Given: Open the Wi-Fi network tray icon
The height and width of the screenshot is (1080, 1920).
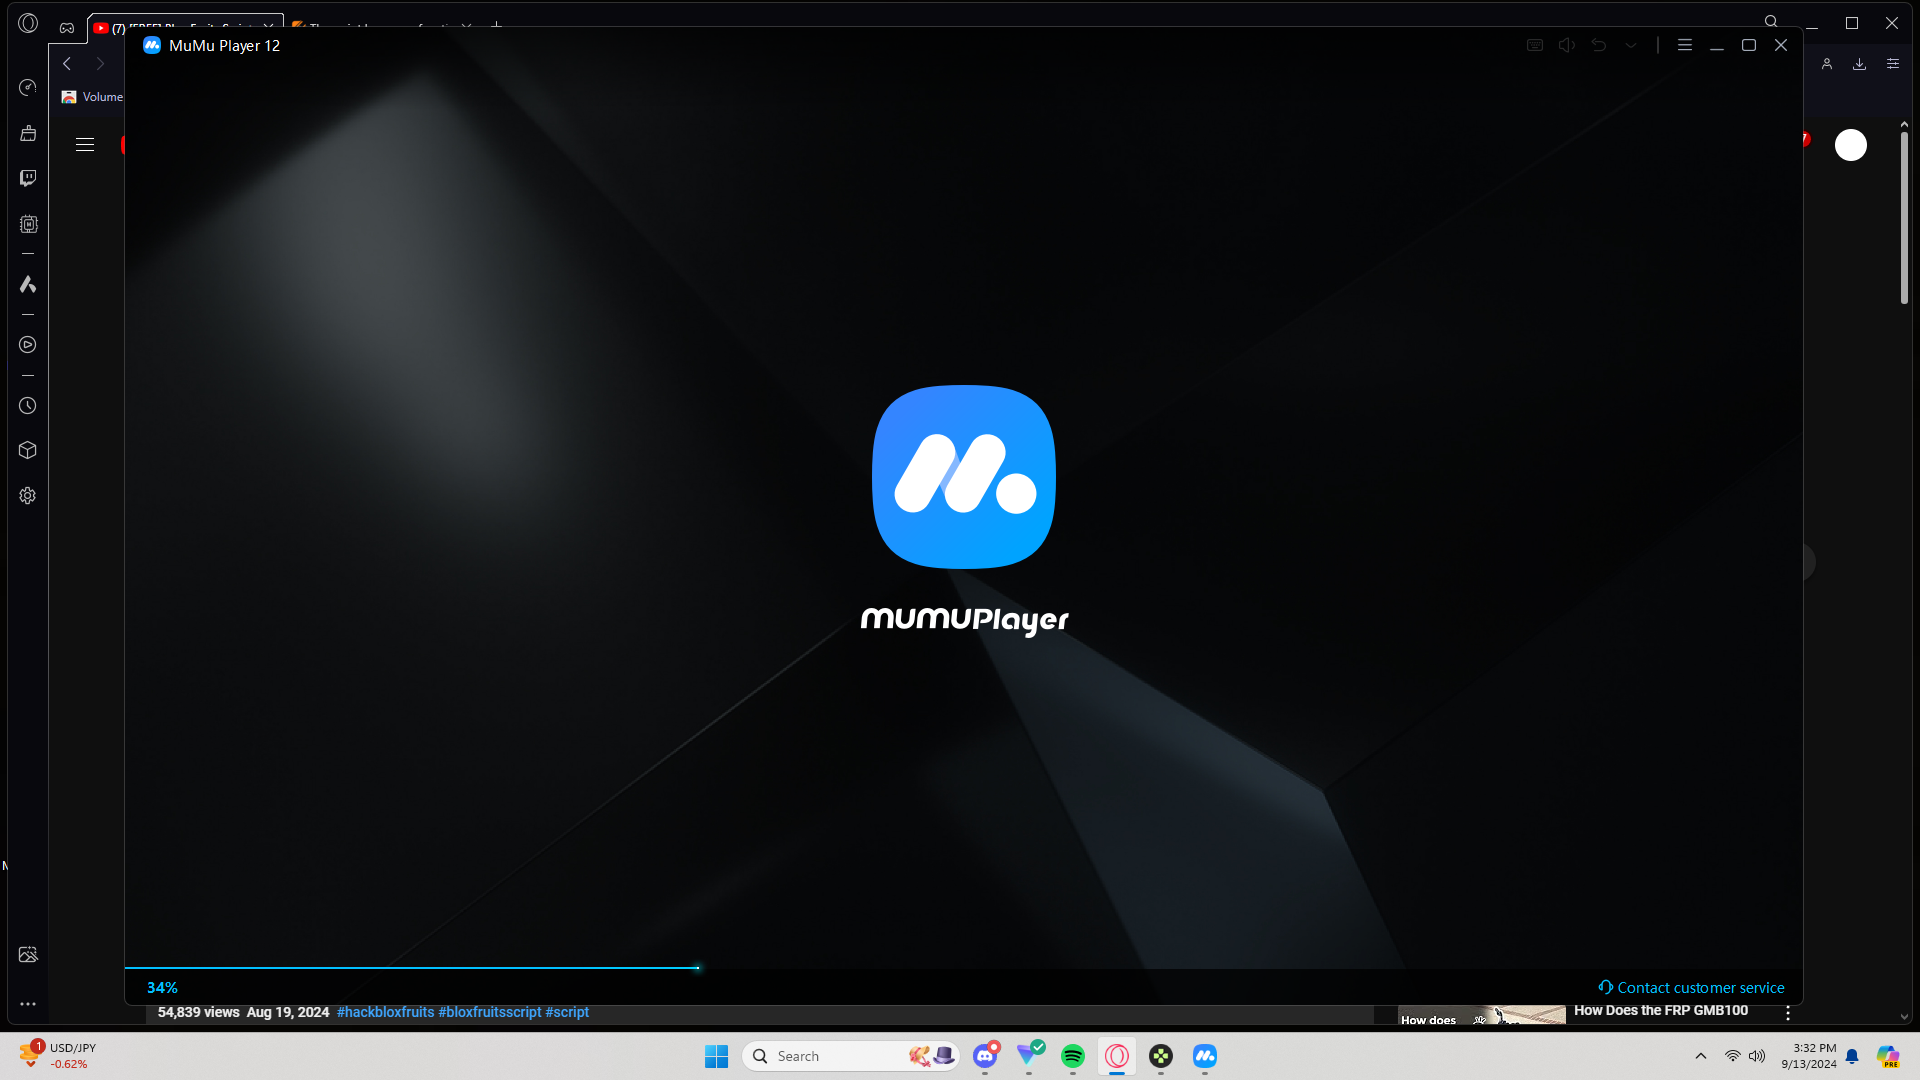Looking at the screenshot, I should point(1733,1056).
